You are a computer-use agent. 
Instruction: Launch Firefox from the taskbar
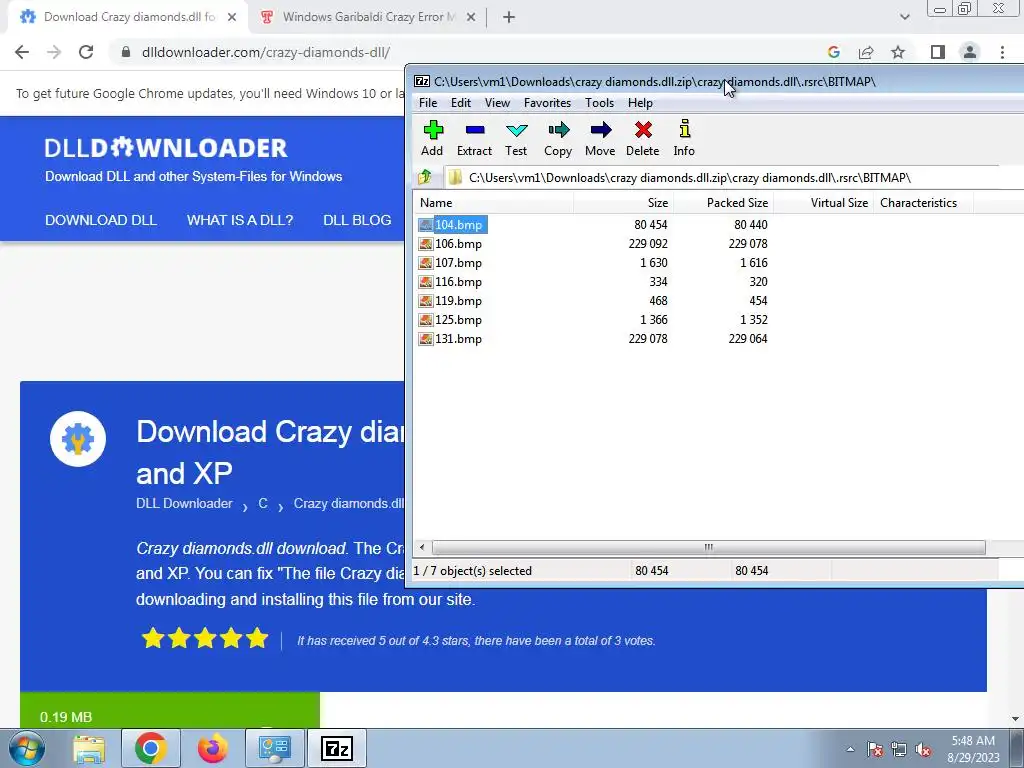[x=212, y=748]
